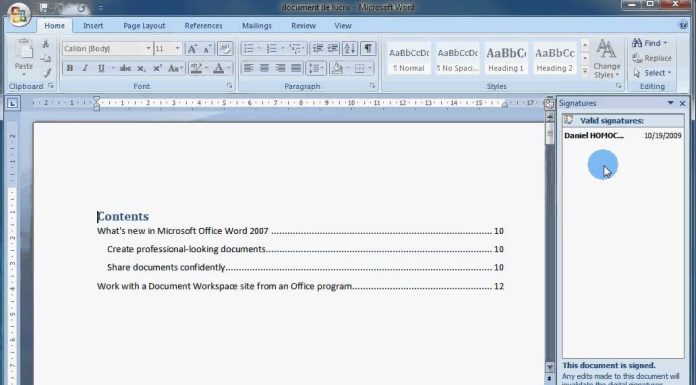This screenshot has width=696, height=385.
Task: Toggle subscript formatting
Action: pos(141,68)
